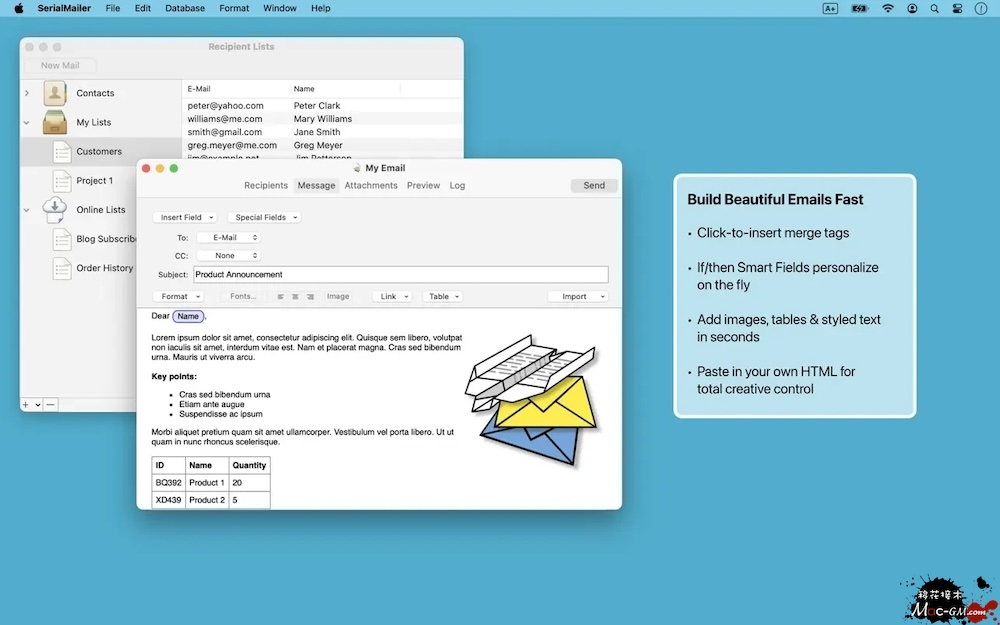Expand the Contacts group in the sidebar
The width and height of the screenshot is (1000, 625).
point(27,93)
